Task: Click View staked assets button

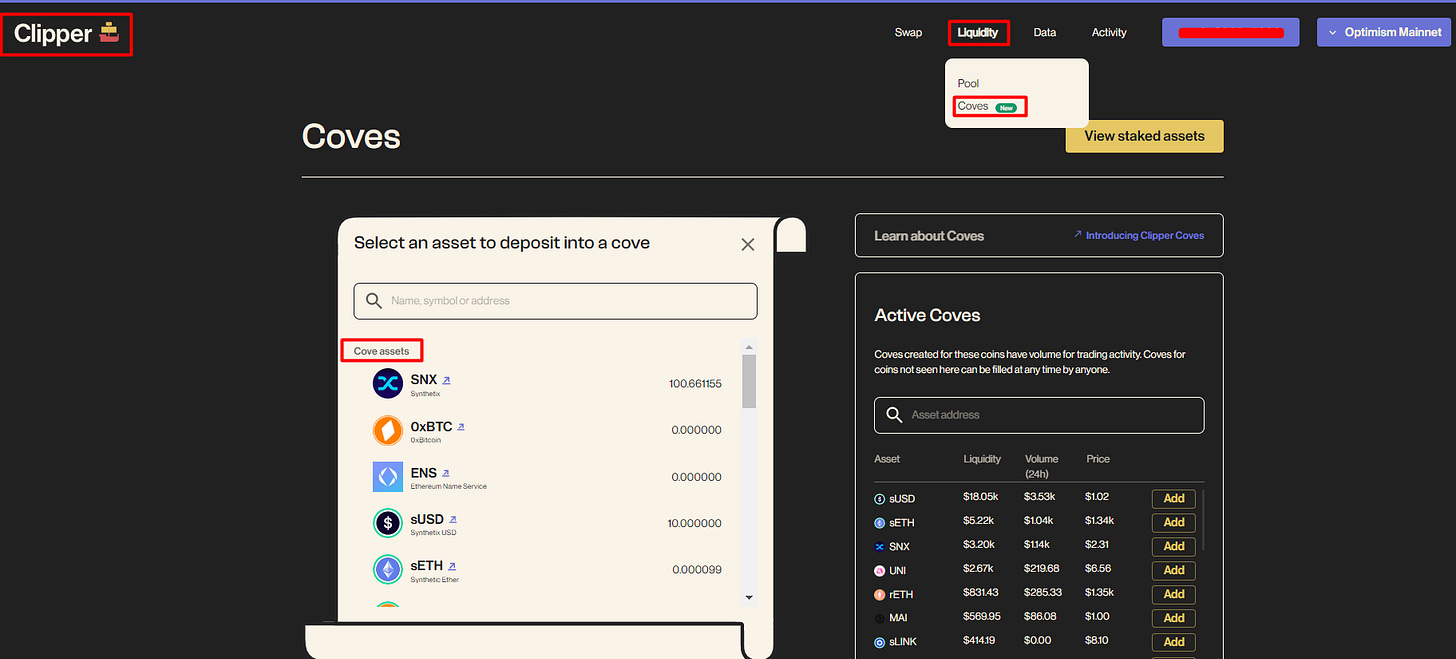Action: pyautogui.click(x=1144, y=136)
